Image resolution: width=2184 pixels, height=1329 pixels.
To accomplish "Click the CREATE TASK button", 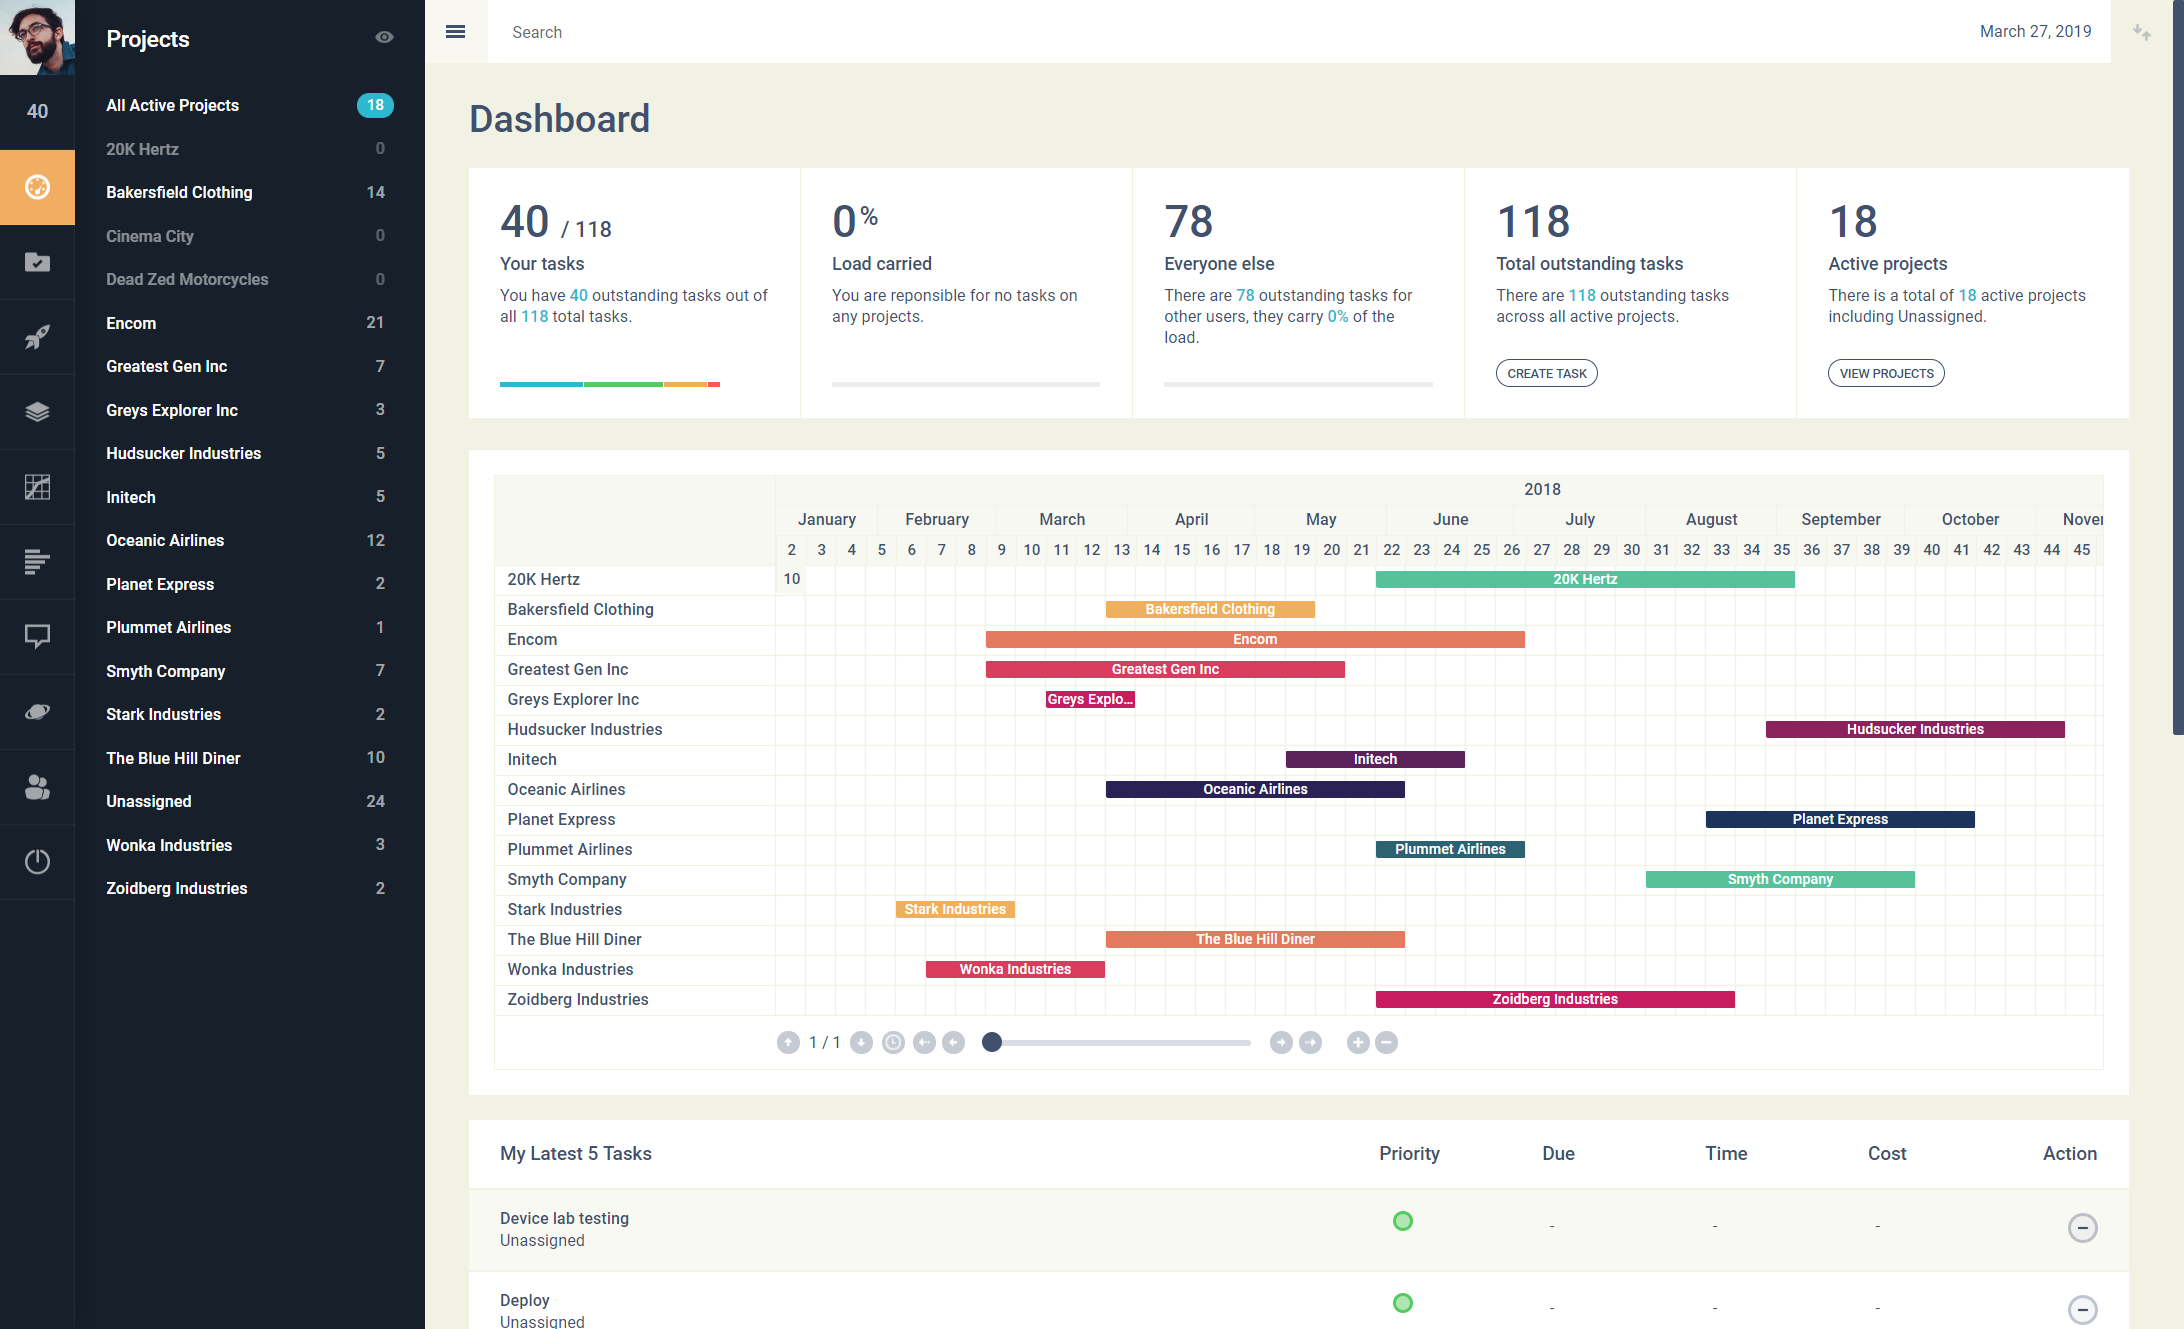I will tap(1546, 373).
